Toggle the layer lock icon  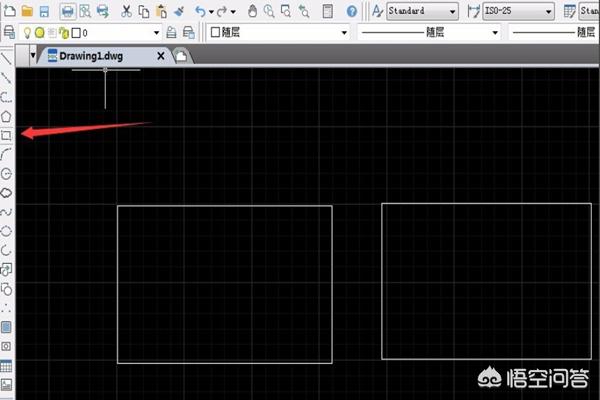tap(64, 33)
